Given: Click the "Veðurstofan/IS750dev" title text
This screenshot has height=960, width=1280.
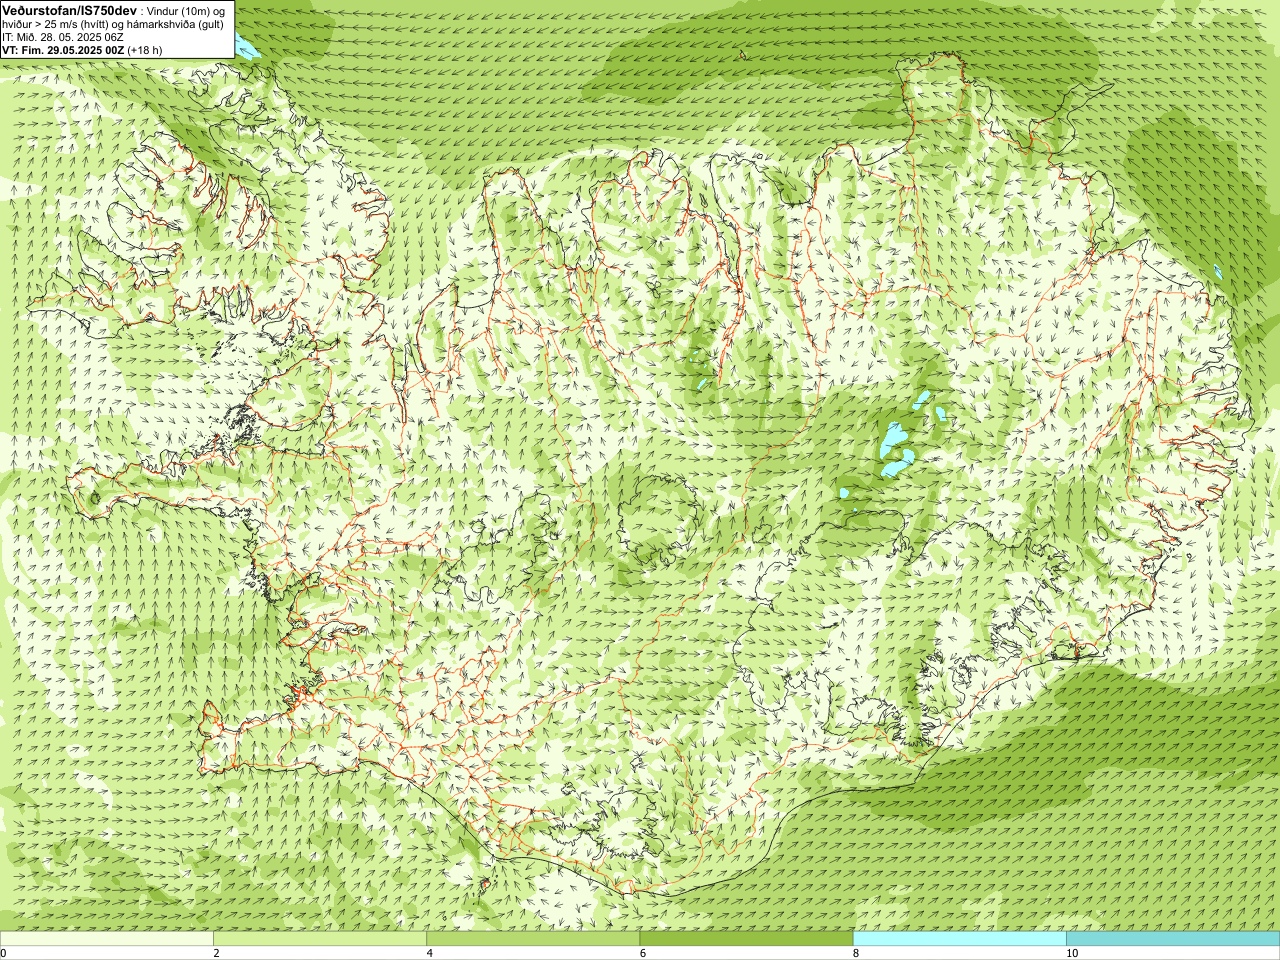Looking at the screenshot, I should click(69, 9).
